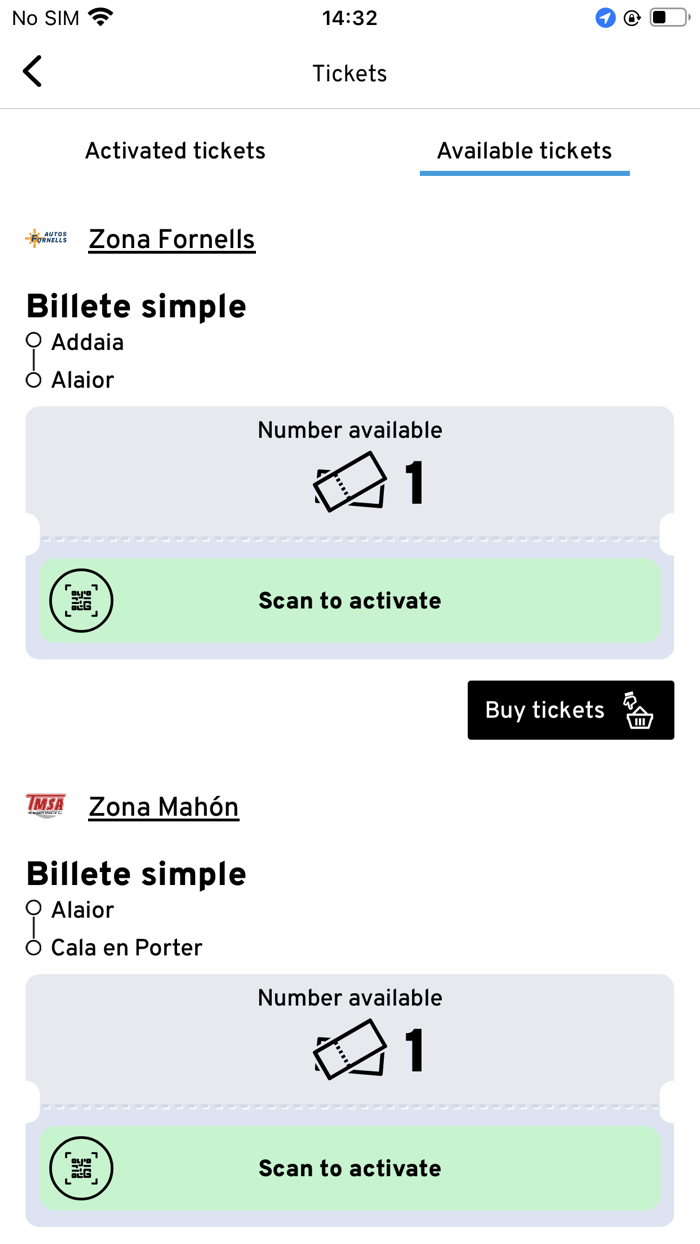700x1244 pixels.
Task: Scan to activate the Cala en Porter ticket
Action: click(350, 1169)
